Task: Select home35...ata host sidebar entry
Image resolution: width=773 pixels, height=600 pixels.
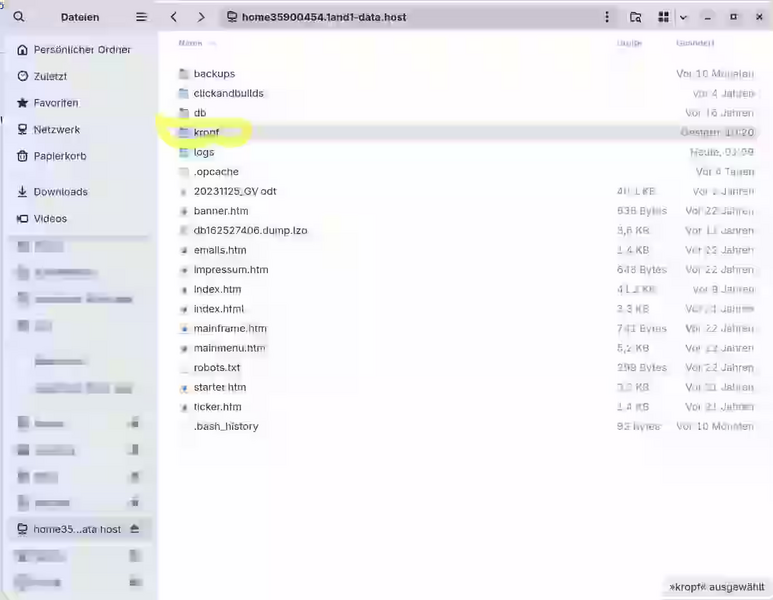Action: [79, 529]
